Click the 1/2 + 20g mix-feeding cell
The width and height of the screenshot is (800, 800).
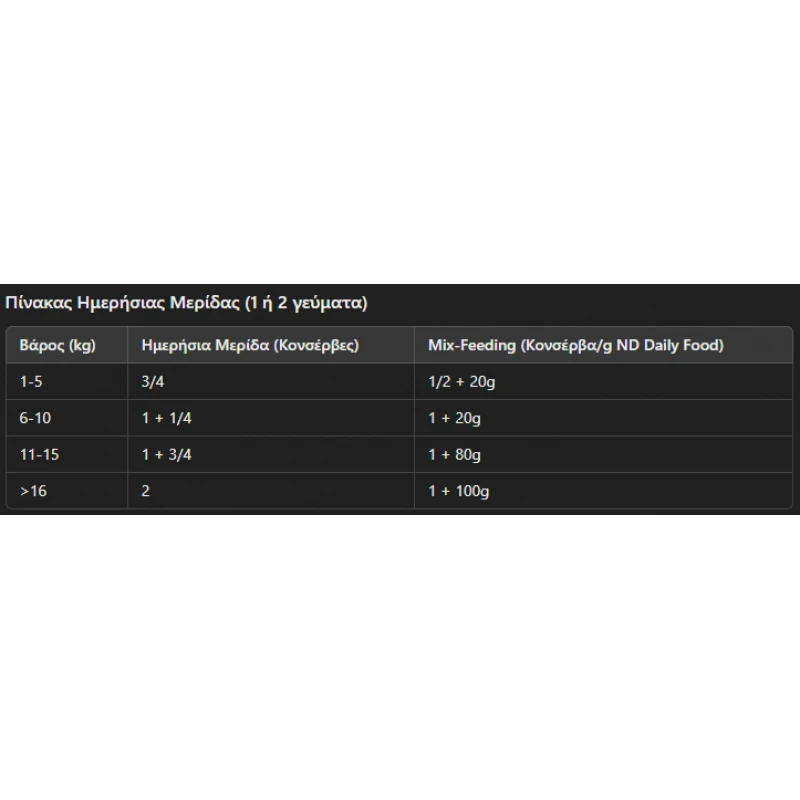coord(604,382)
